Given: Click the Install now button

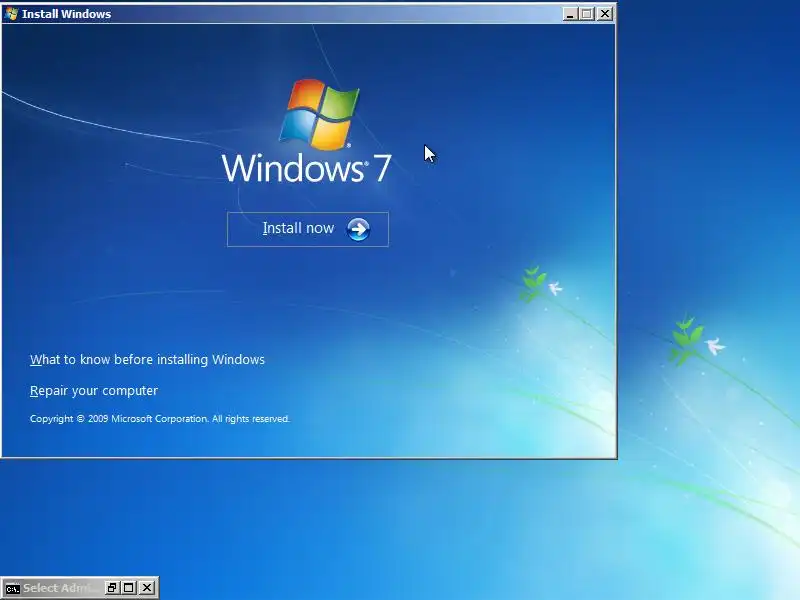Looking at the screenshot, I should [308, 229].
